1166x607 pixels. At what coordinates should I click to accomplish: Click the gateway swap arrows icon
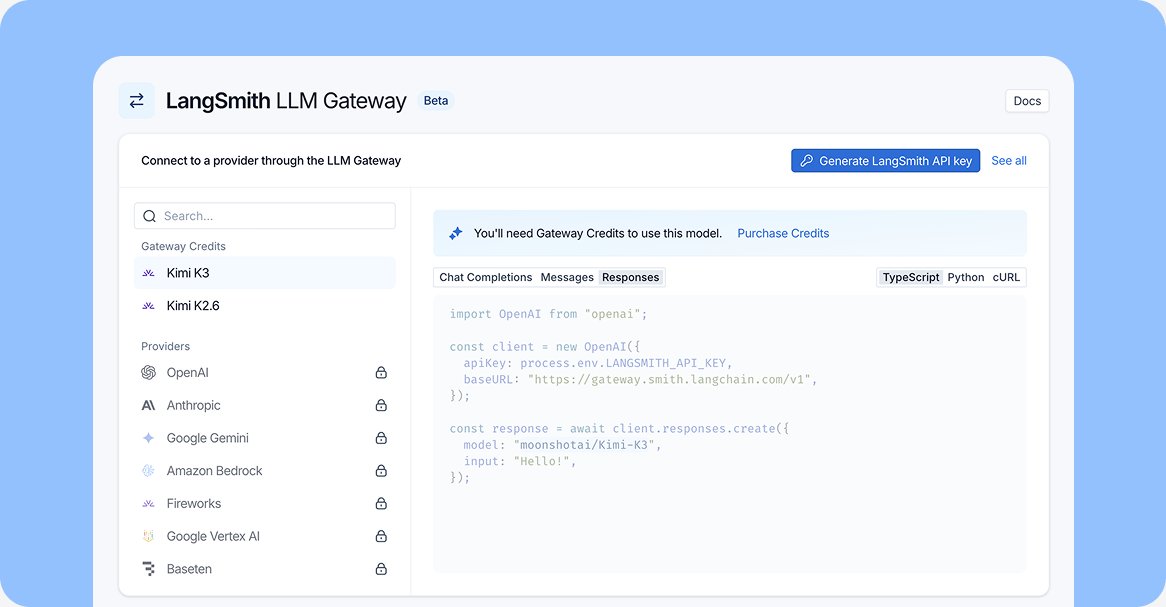click(137, 100)
